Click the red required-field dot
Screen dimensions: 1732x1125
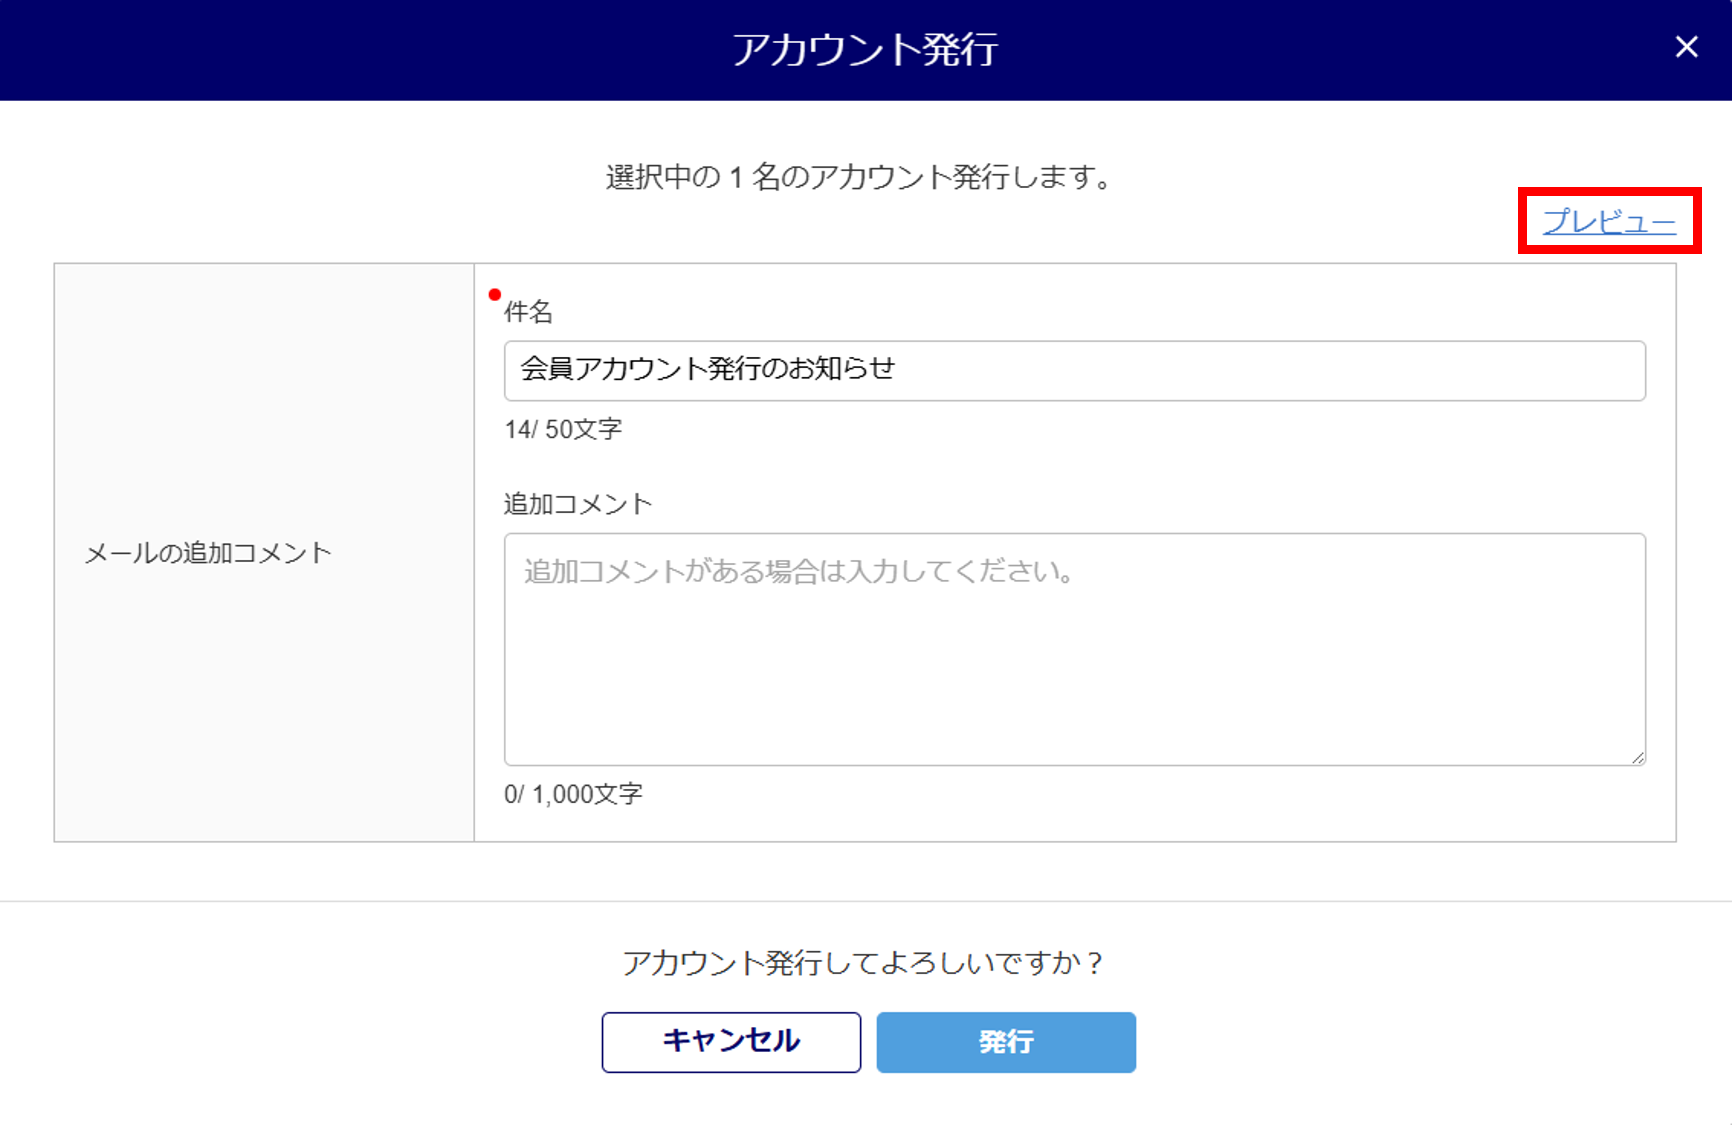[495, 294]
